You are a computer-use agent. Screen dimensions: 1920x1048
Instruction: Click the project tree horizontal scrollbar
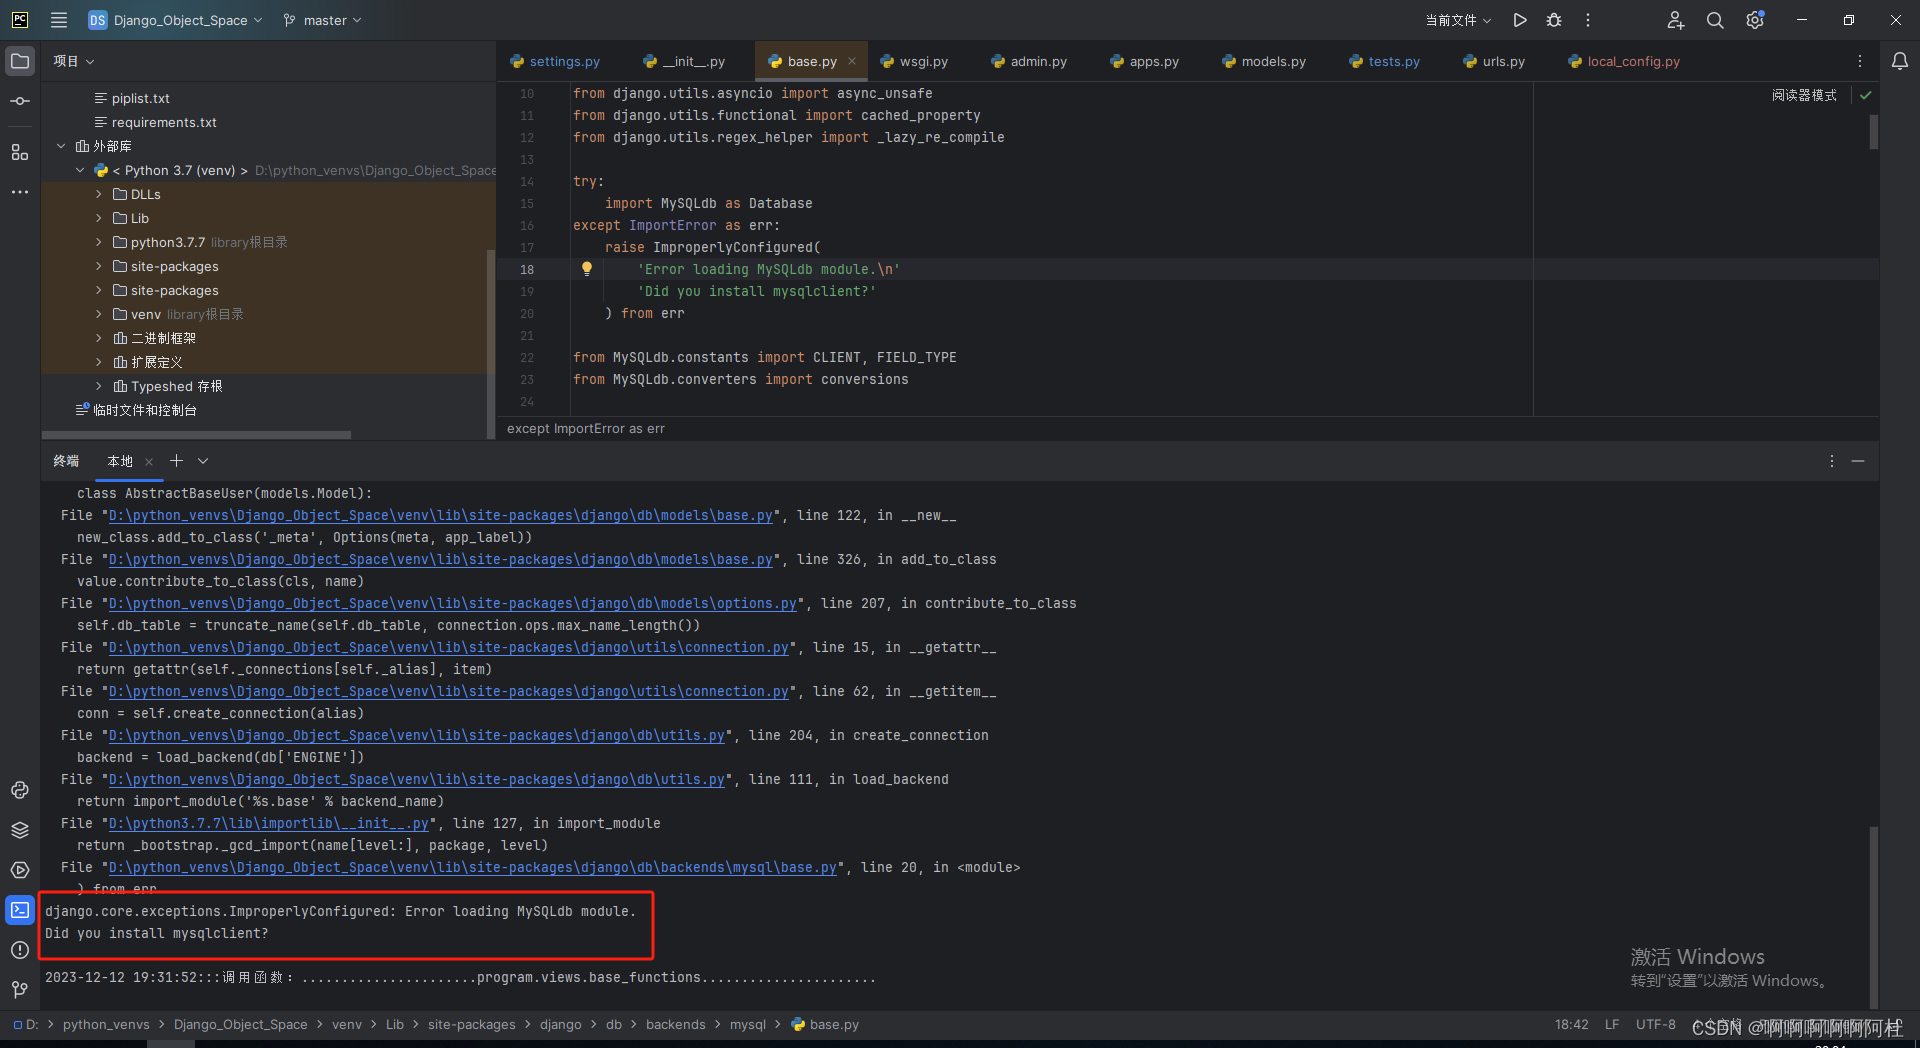coord(196,435)
